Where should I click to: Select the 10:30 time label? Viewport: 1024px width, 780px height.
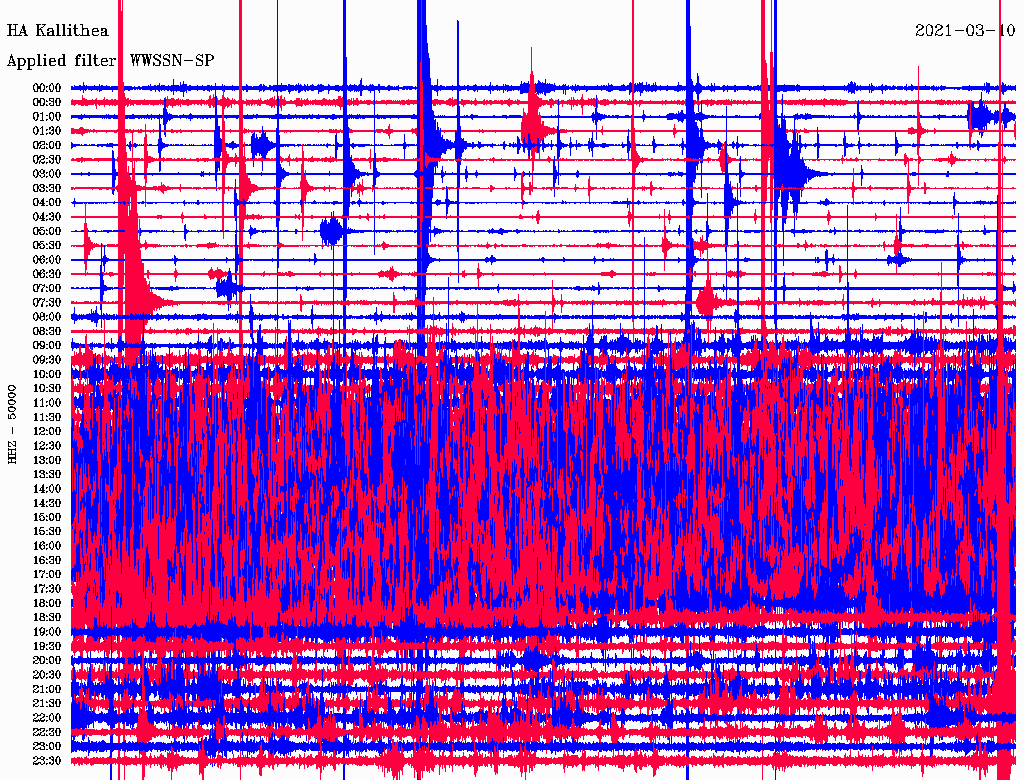(47, 389)
